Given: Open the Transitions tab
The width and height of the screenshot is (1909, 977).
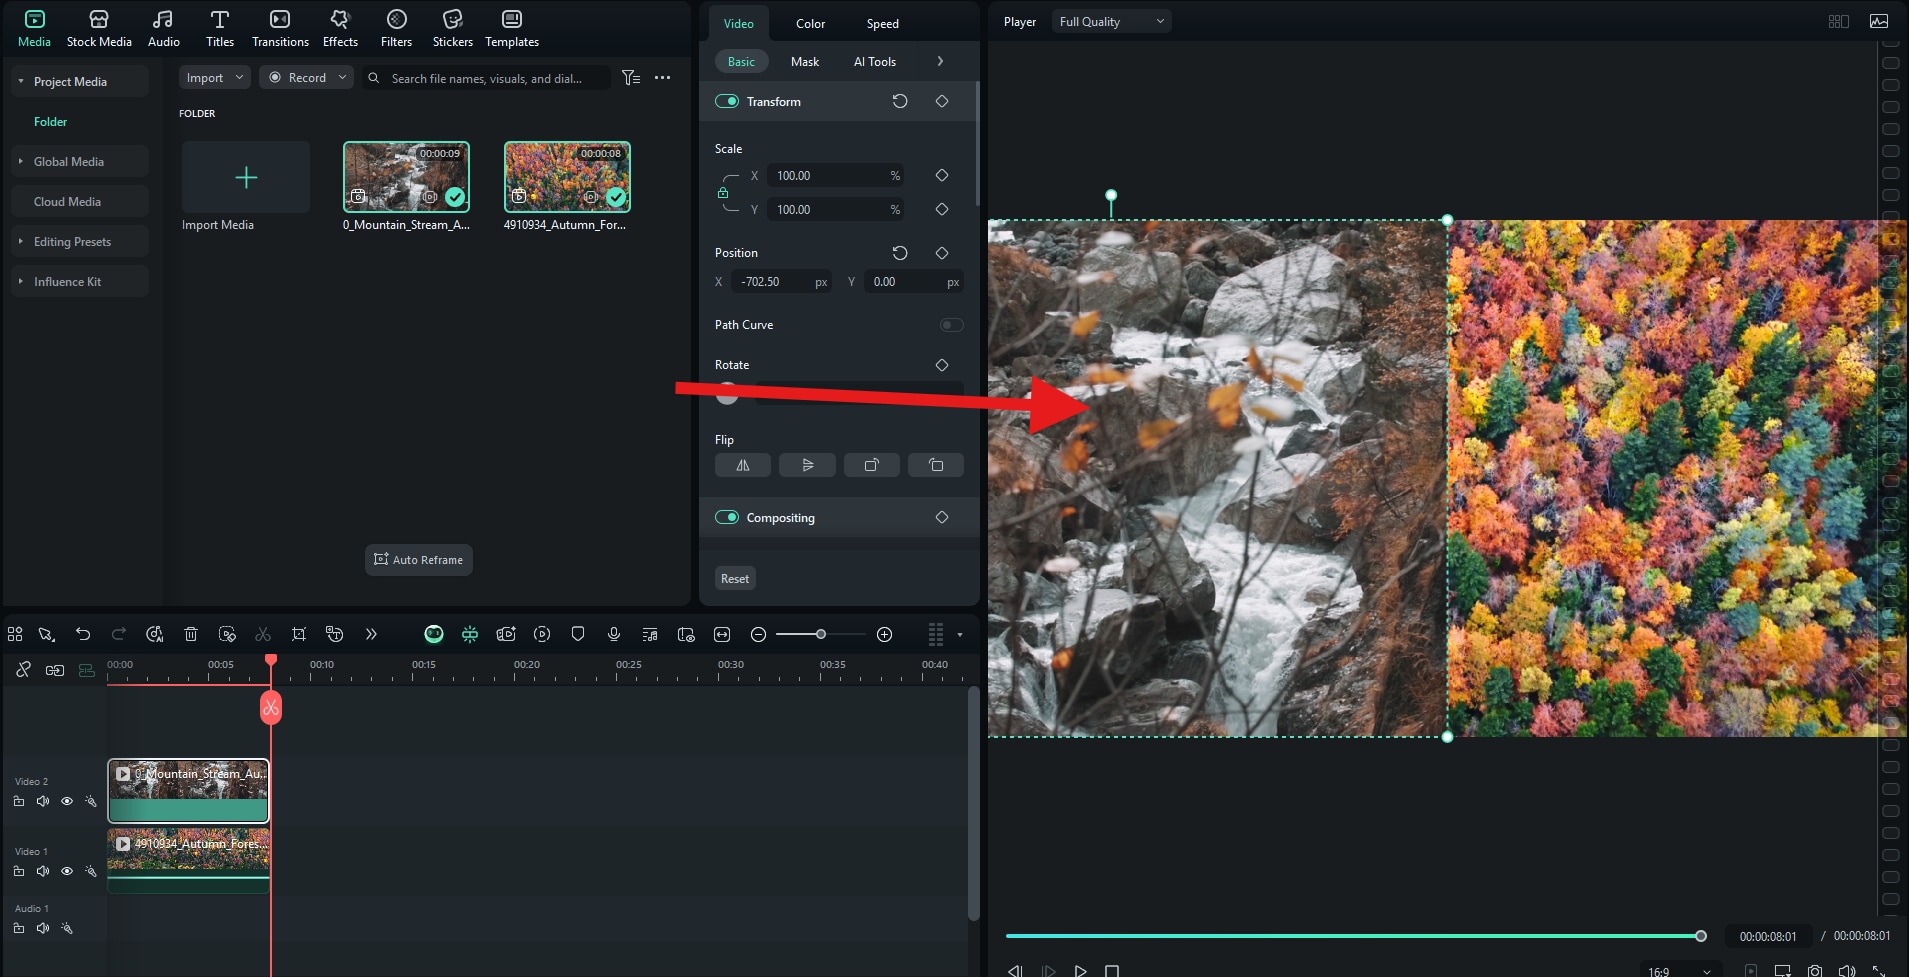Looking at the screenshot, I should (280, 28).
